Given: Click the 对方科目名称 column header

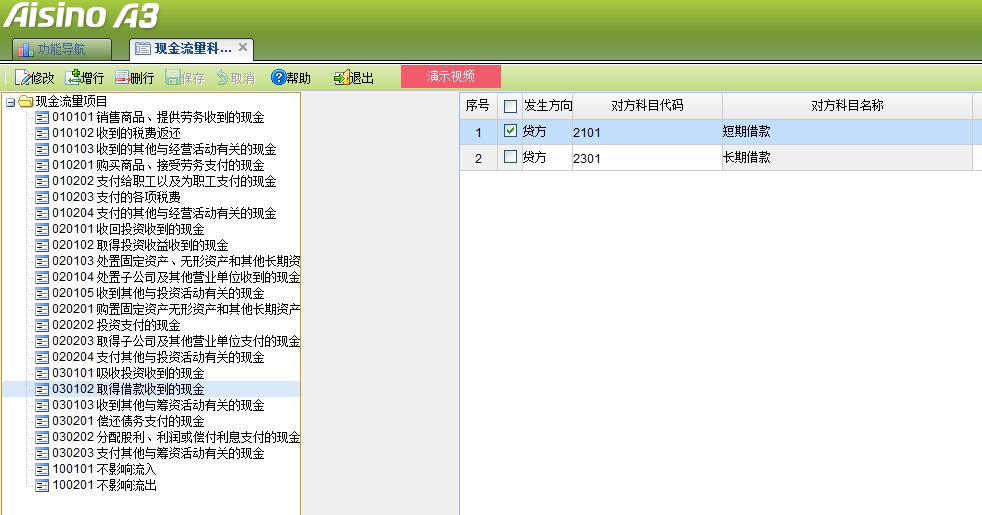Looking at the screenshot, I should [x=846, y=105].
